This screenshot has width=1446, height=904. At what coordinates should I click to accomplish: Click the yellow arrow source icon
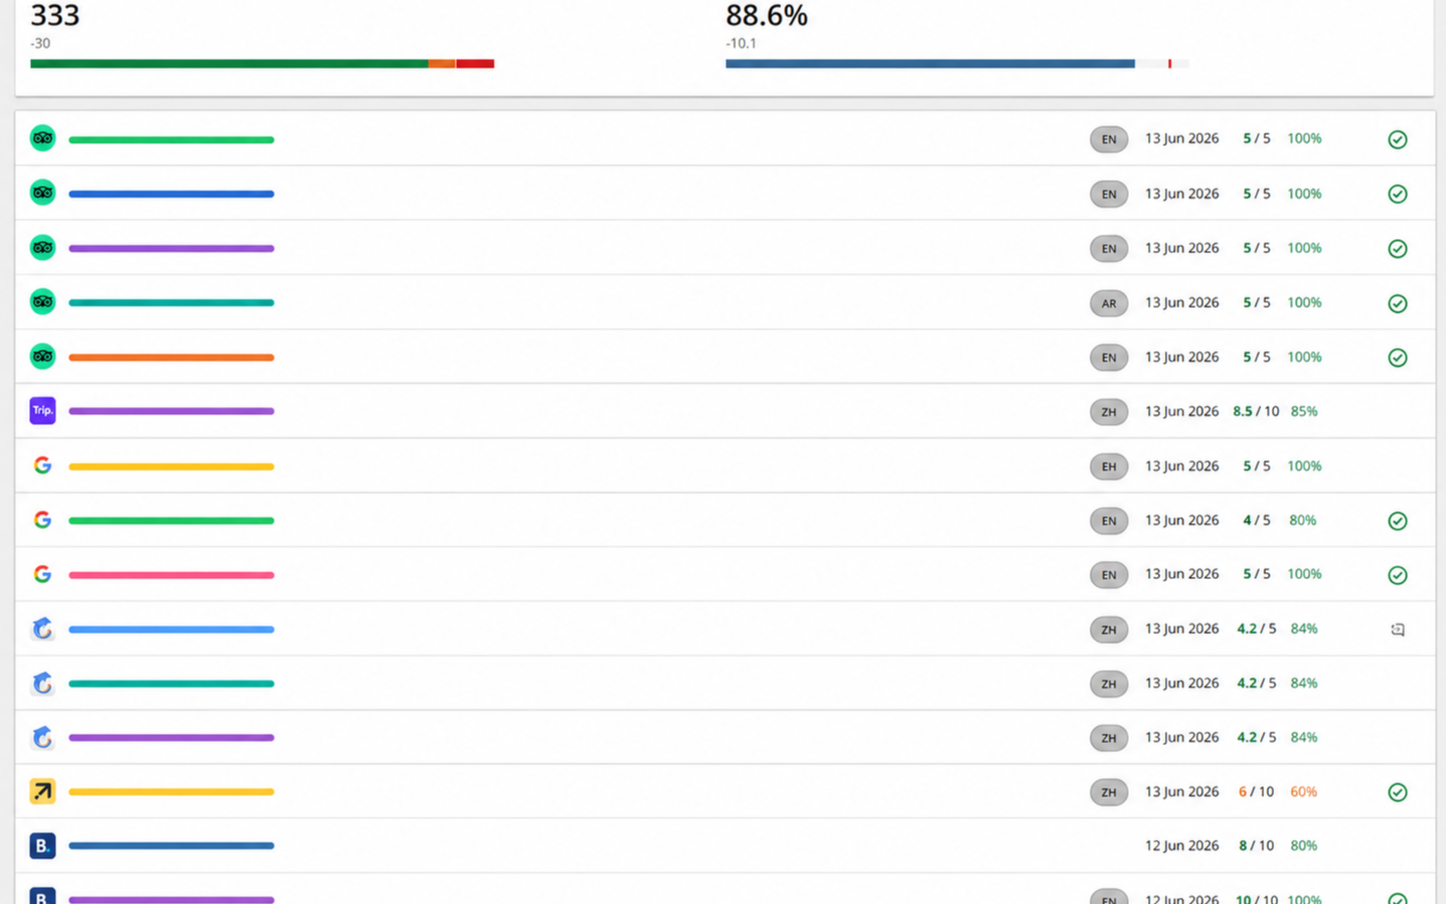42,792
